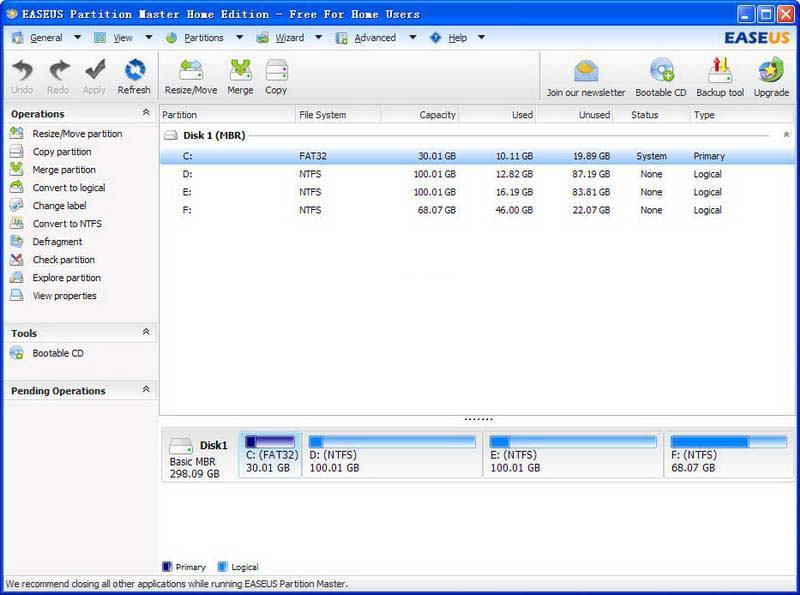
Task: Open the Partitions menu
Action: click(x=201, y=38)
